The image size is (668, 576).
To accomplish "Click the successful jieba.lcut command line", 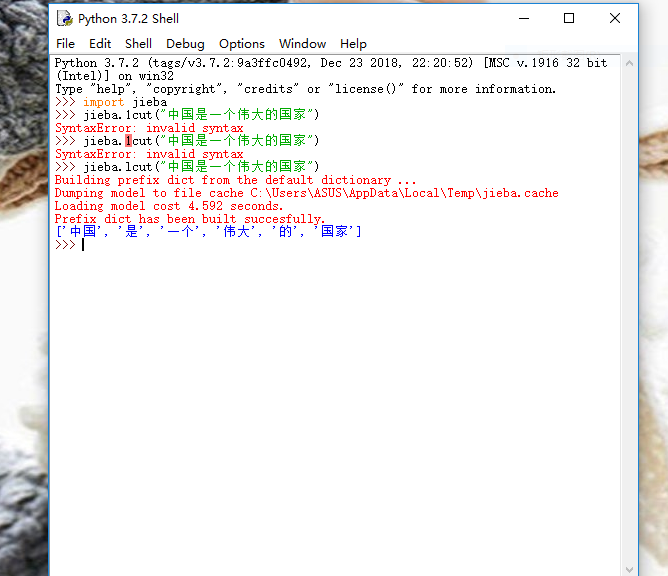I will (187, 167).
